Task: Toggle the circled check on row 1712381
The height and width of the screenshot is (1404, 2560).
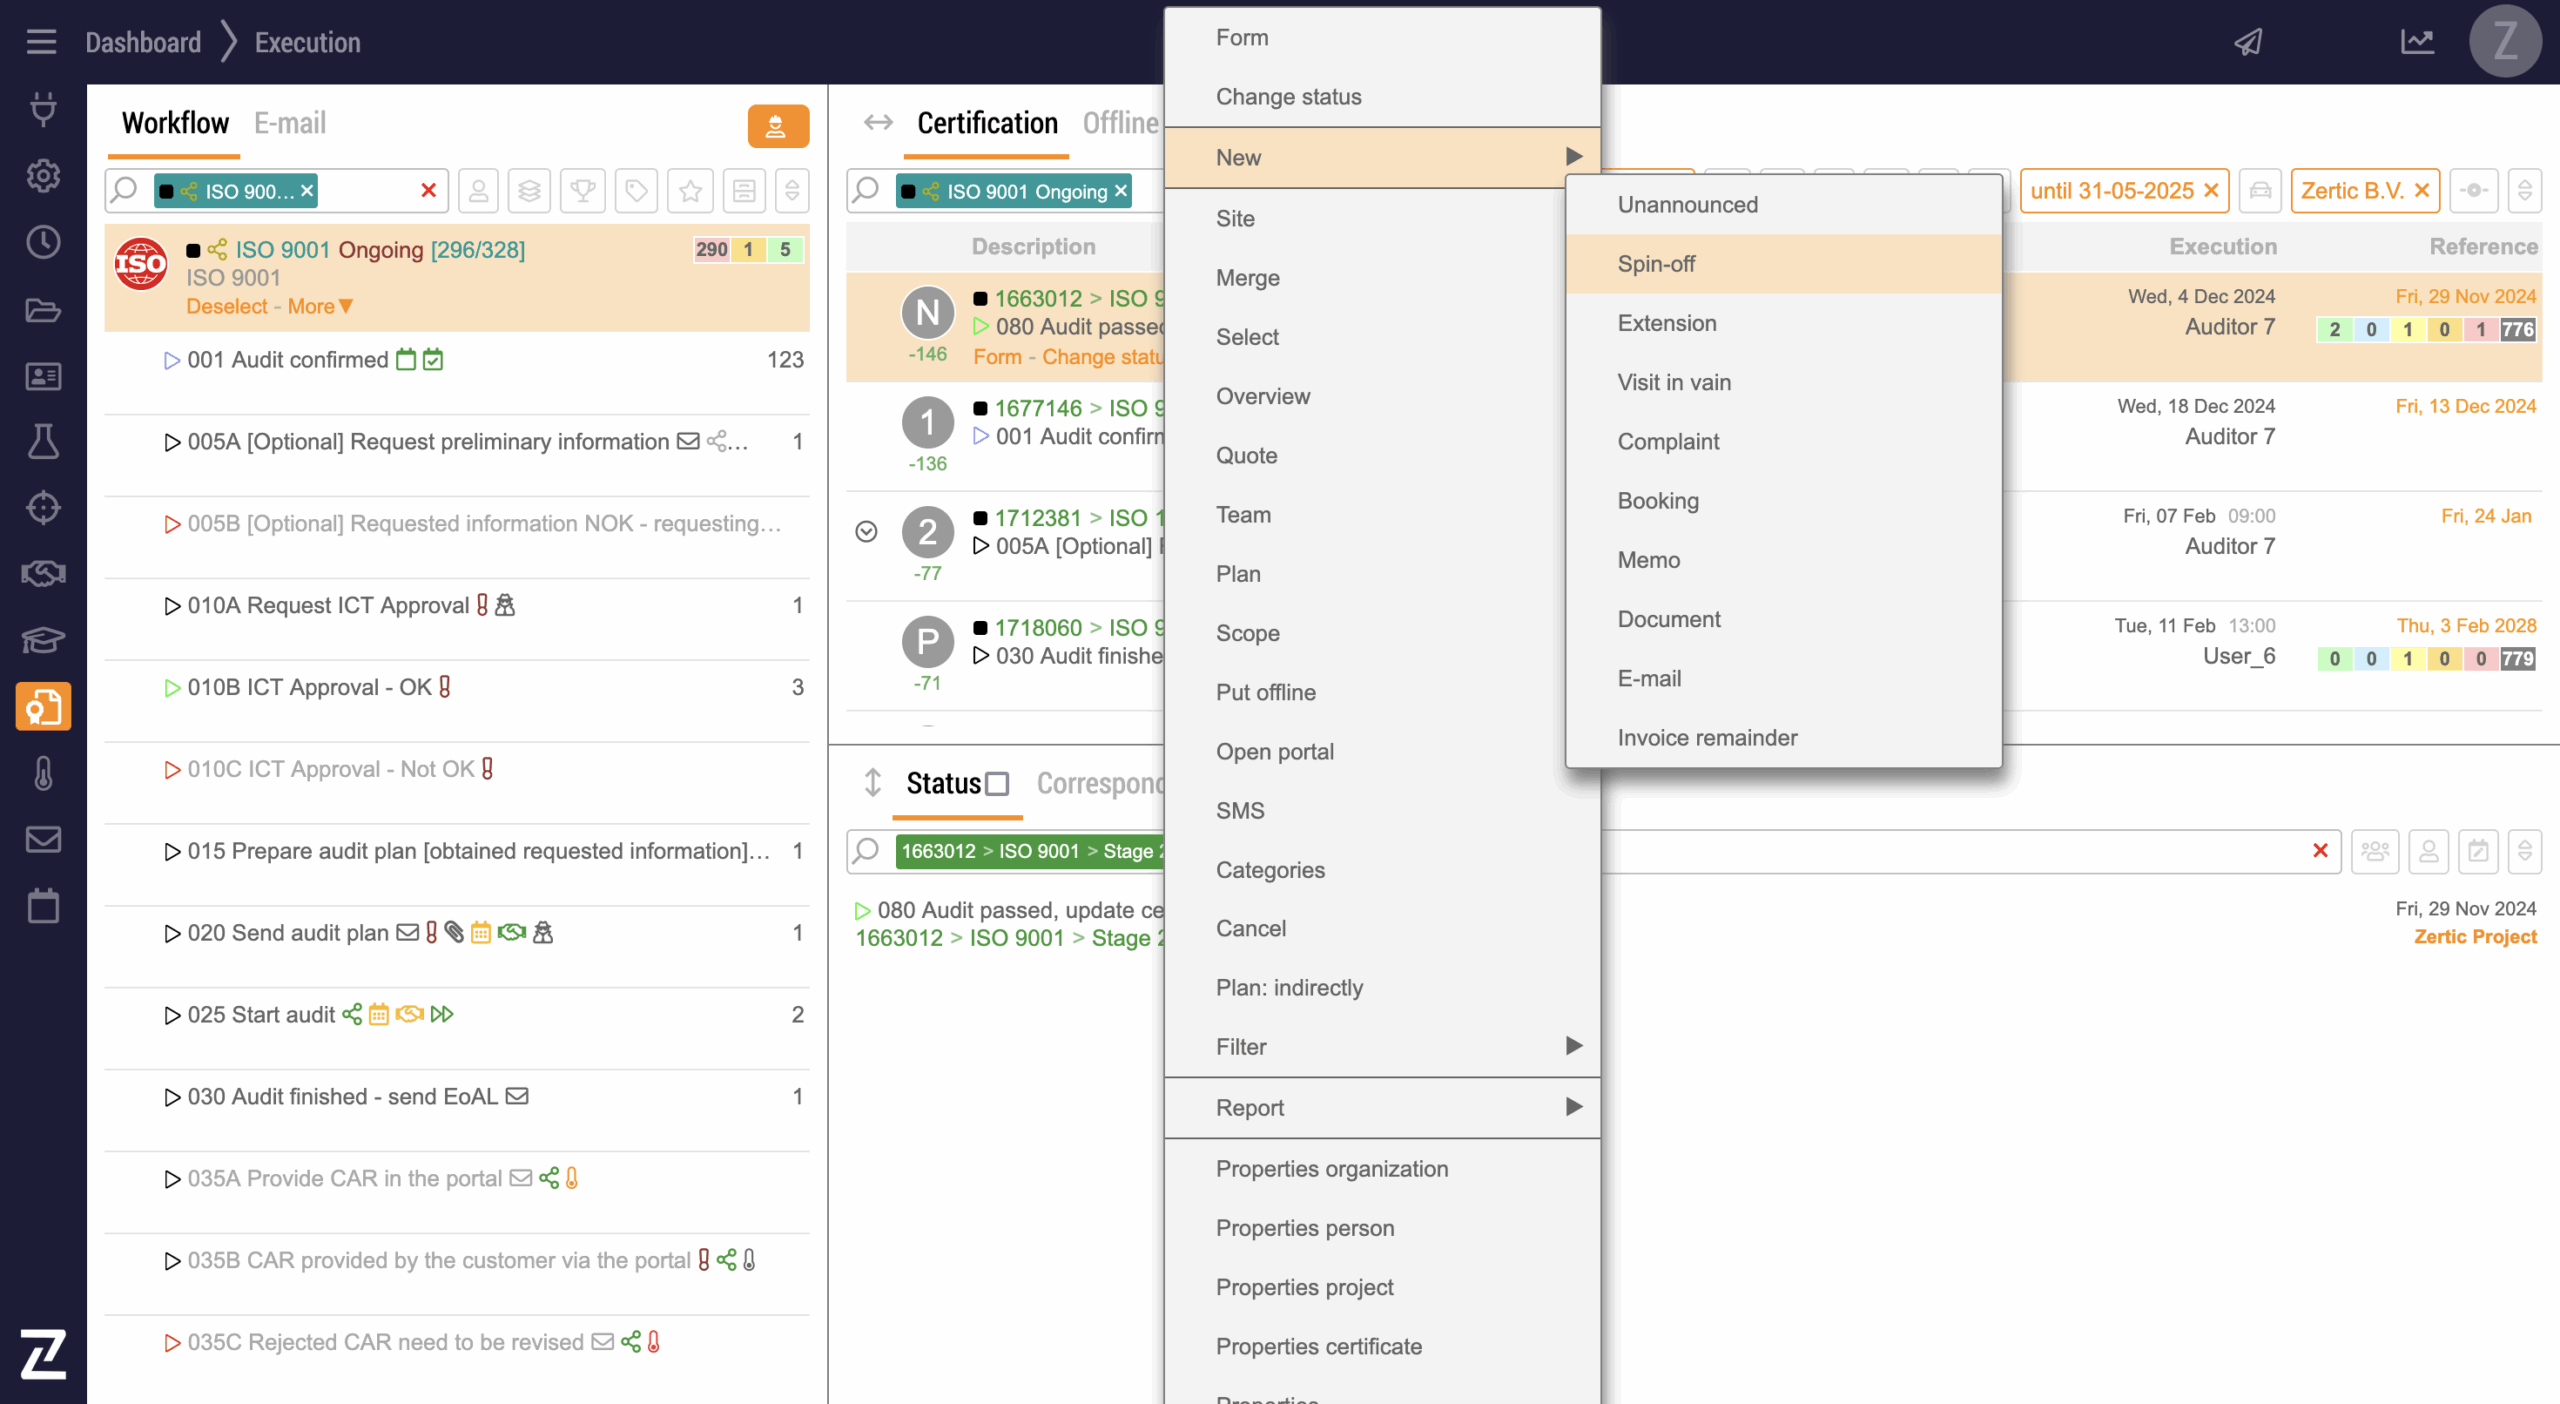Action: 867,532
